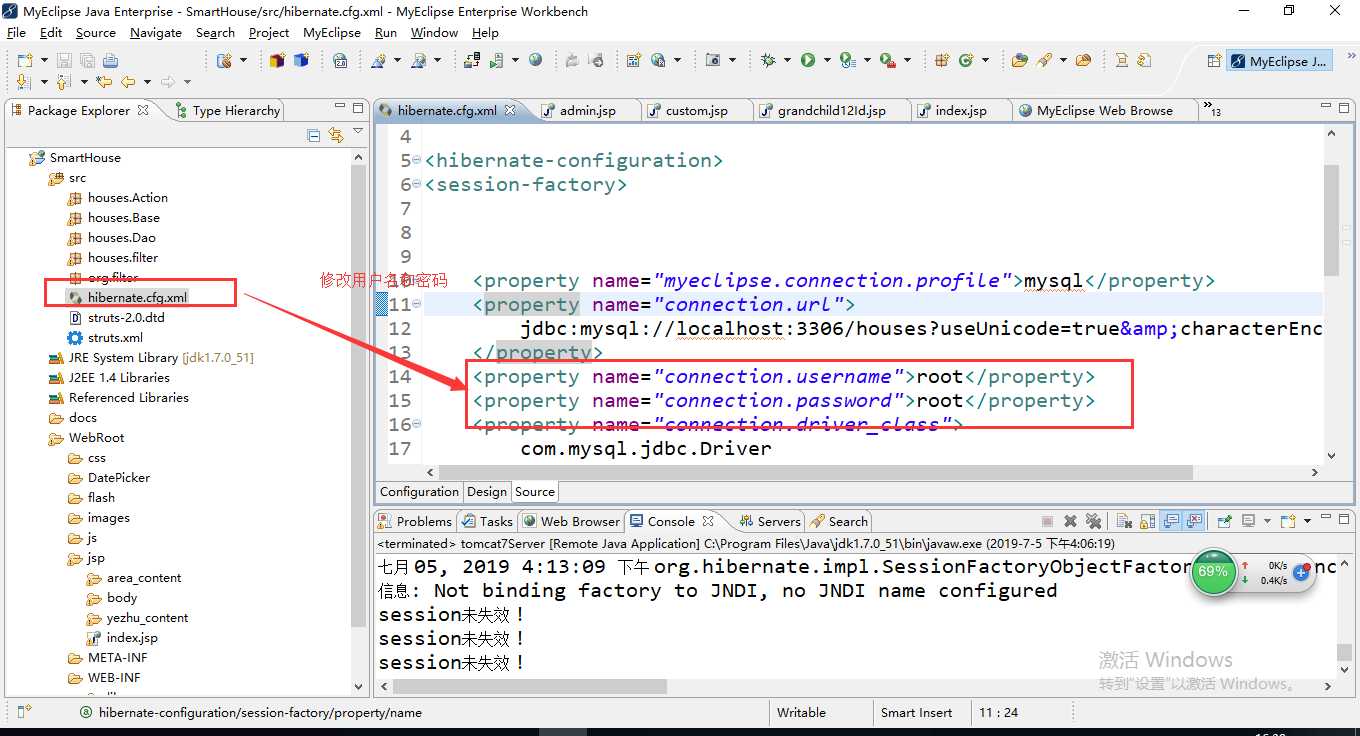Collapse the property fold on line 11
This screenshot has height=736, width=1360.
coord(416,305)
